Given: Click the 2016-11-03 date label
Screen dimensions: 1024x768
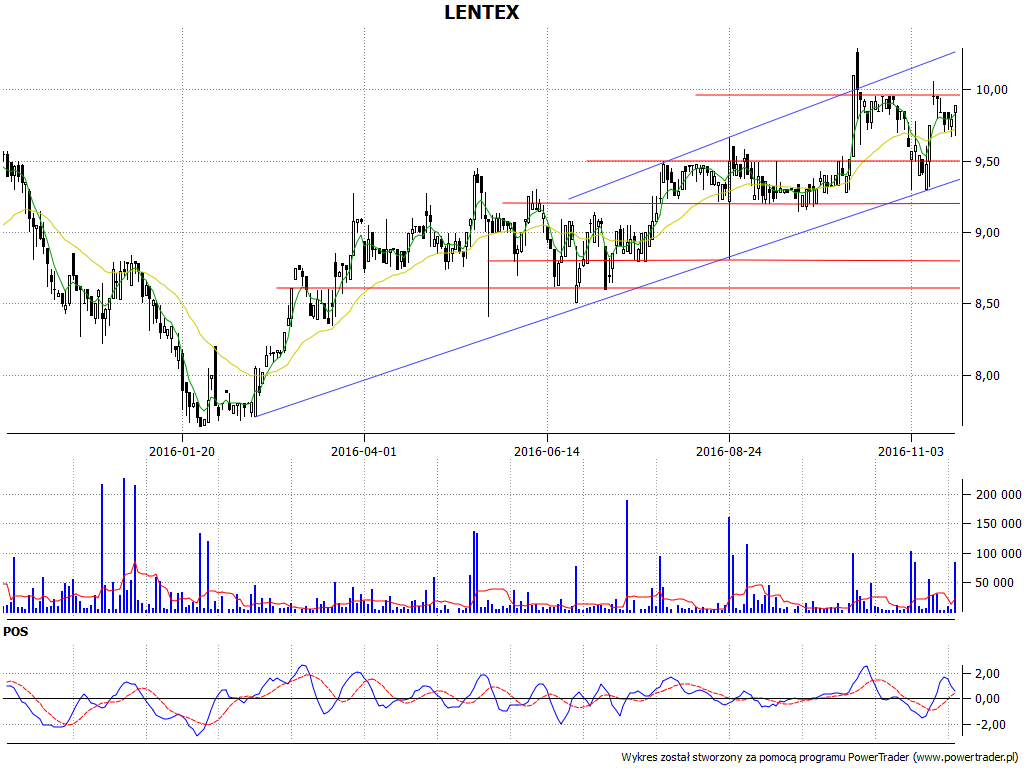Looking at the screenshot, I should 910,451.
